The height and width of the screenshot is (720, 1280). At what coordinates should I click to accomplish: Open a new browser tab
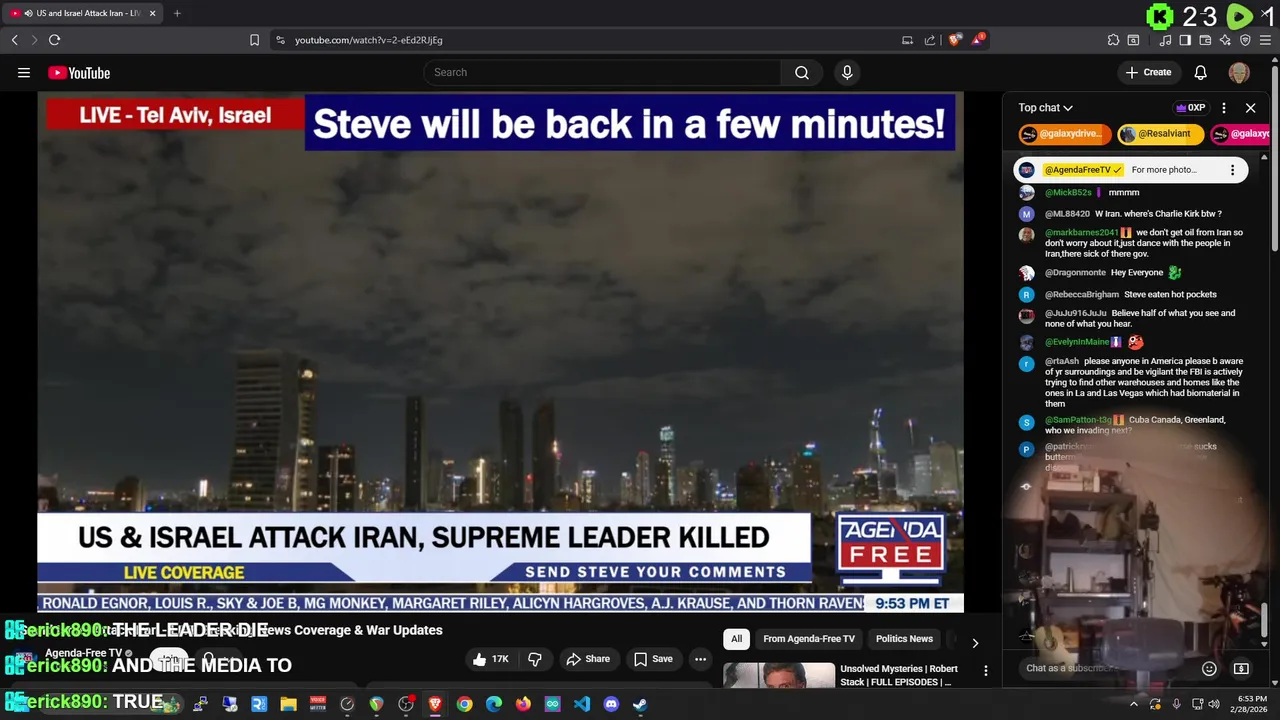pyautogui.click(x=177, y=13)
